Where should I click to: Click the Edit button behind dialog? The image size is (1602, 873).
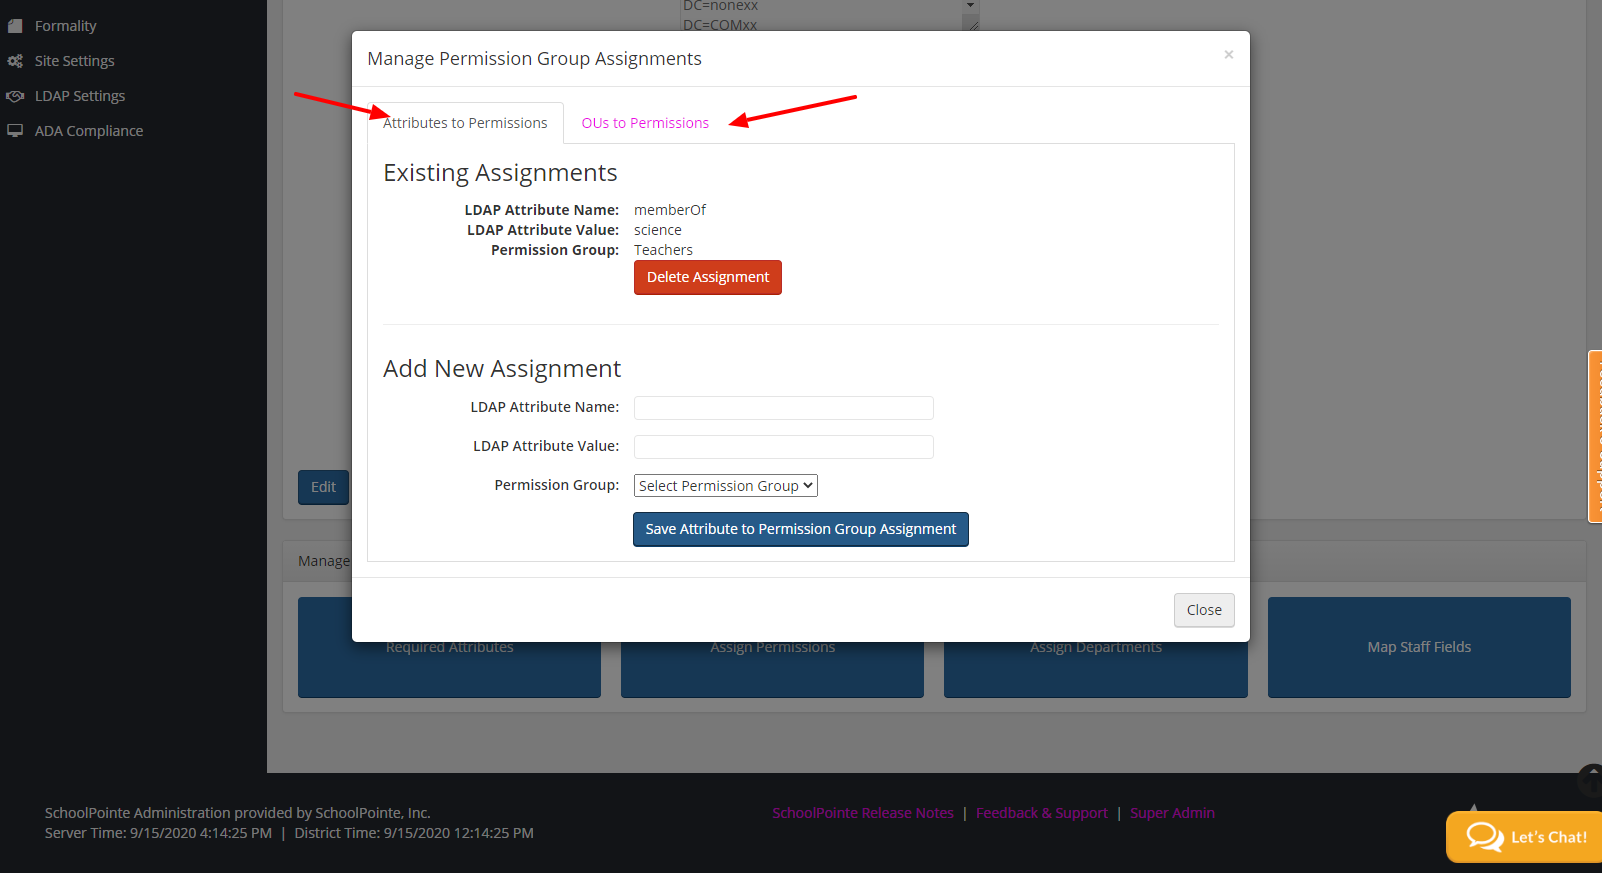point(323,487)
